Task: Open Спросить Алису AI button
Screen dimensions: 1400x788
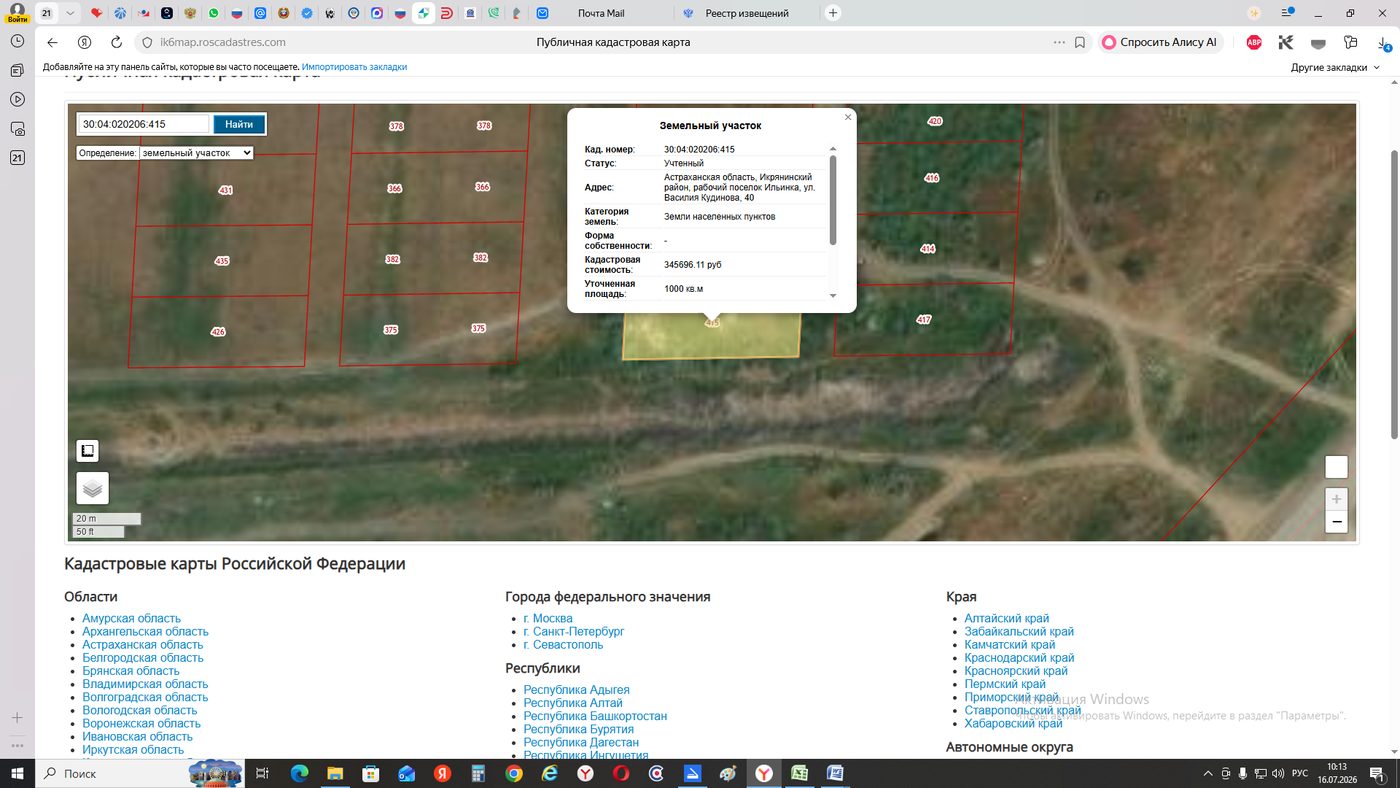Action: coord(1160,42)
